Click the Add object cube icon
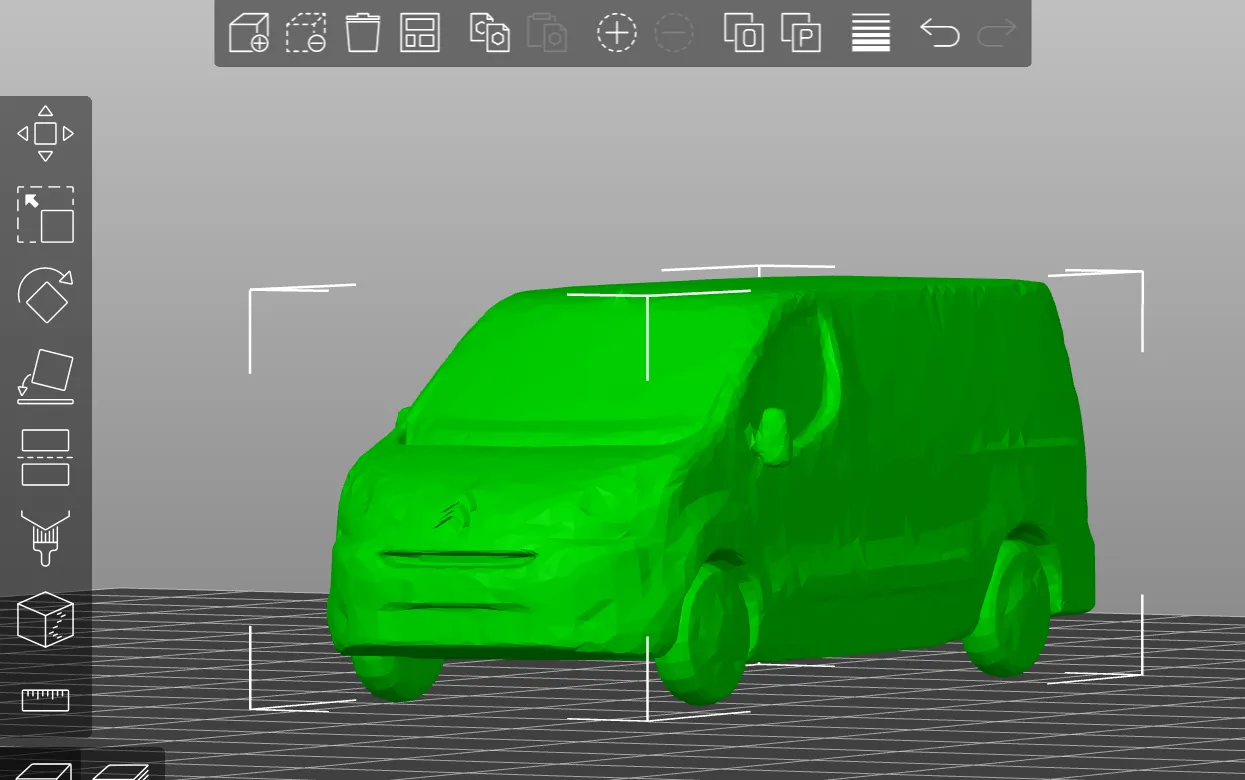1245x780 pixels. tap(249, 33)
